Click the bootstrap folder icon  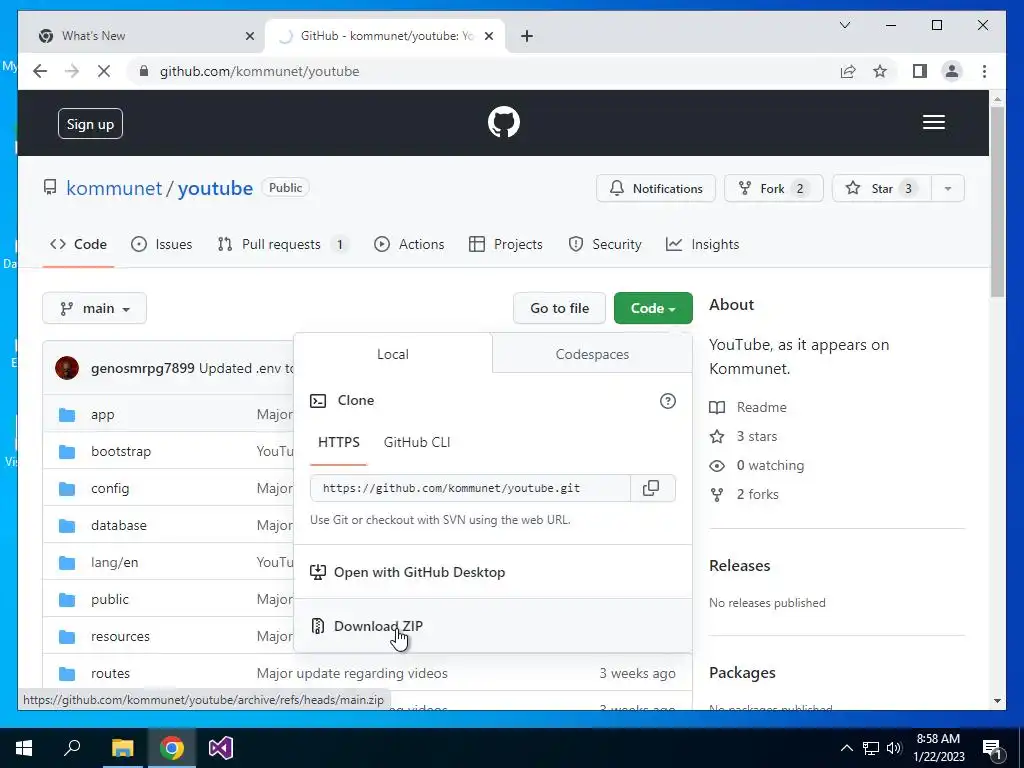pos(67,452)
